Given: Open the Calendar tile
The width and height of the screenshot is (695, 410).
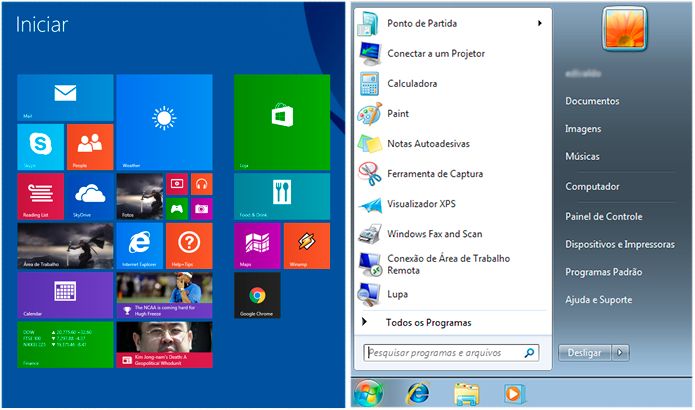Looking at the screenshot, I should [65, 295].
